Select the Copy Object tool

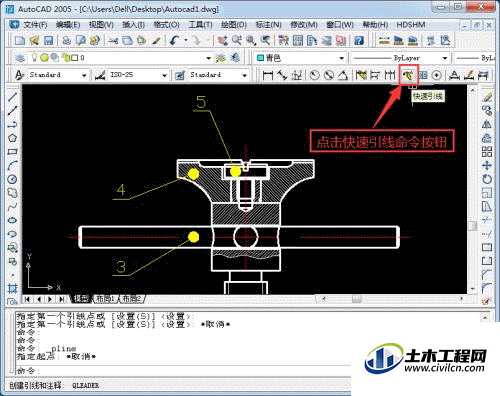click(487, 111)
